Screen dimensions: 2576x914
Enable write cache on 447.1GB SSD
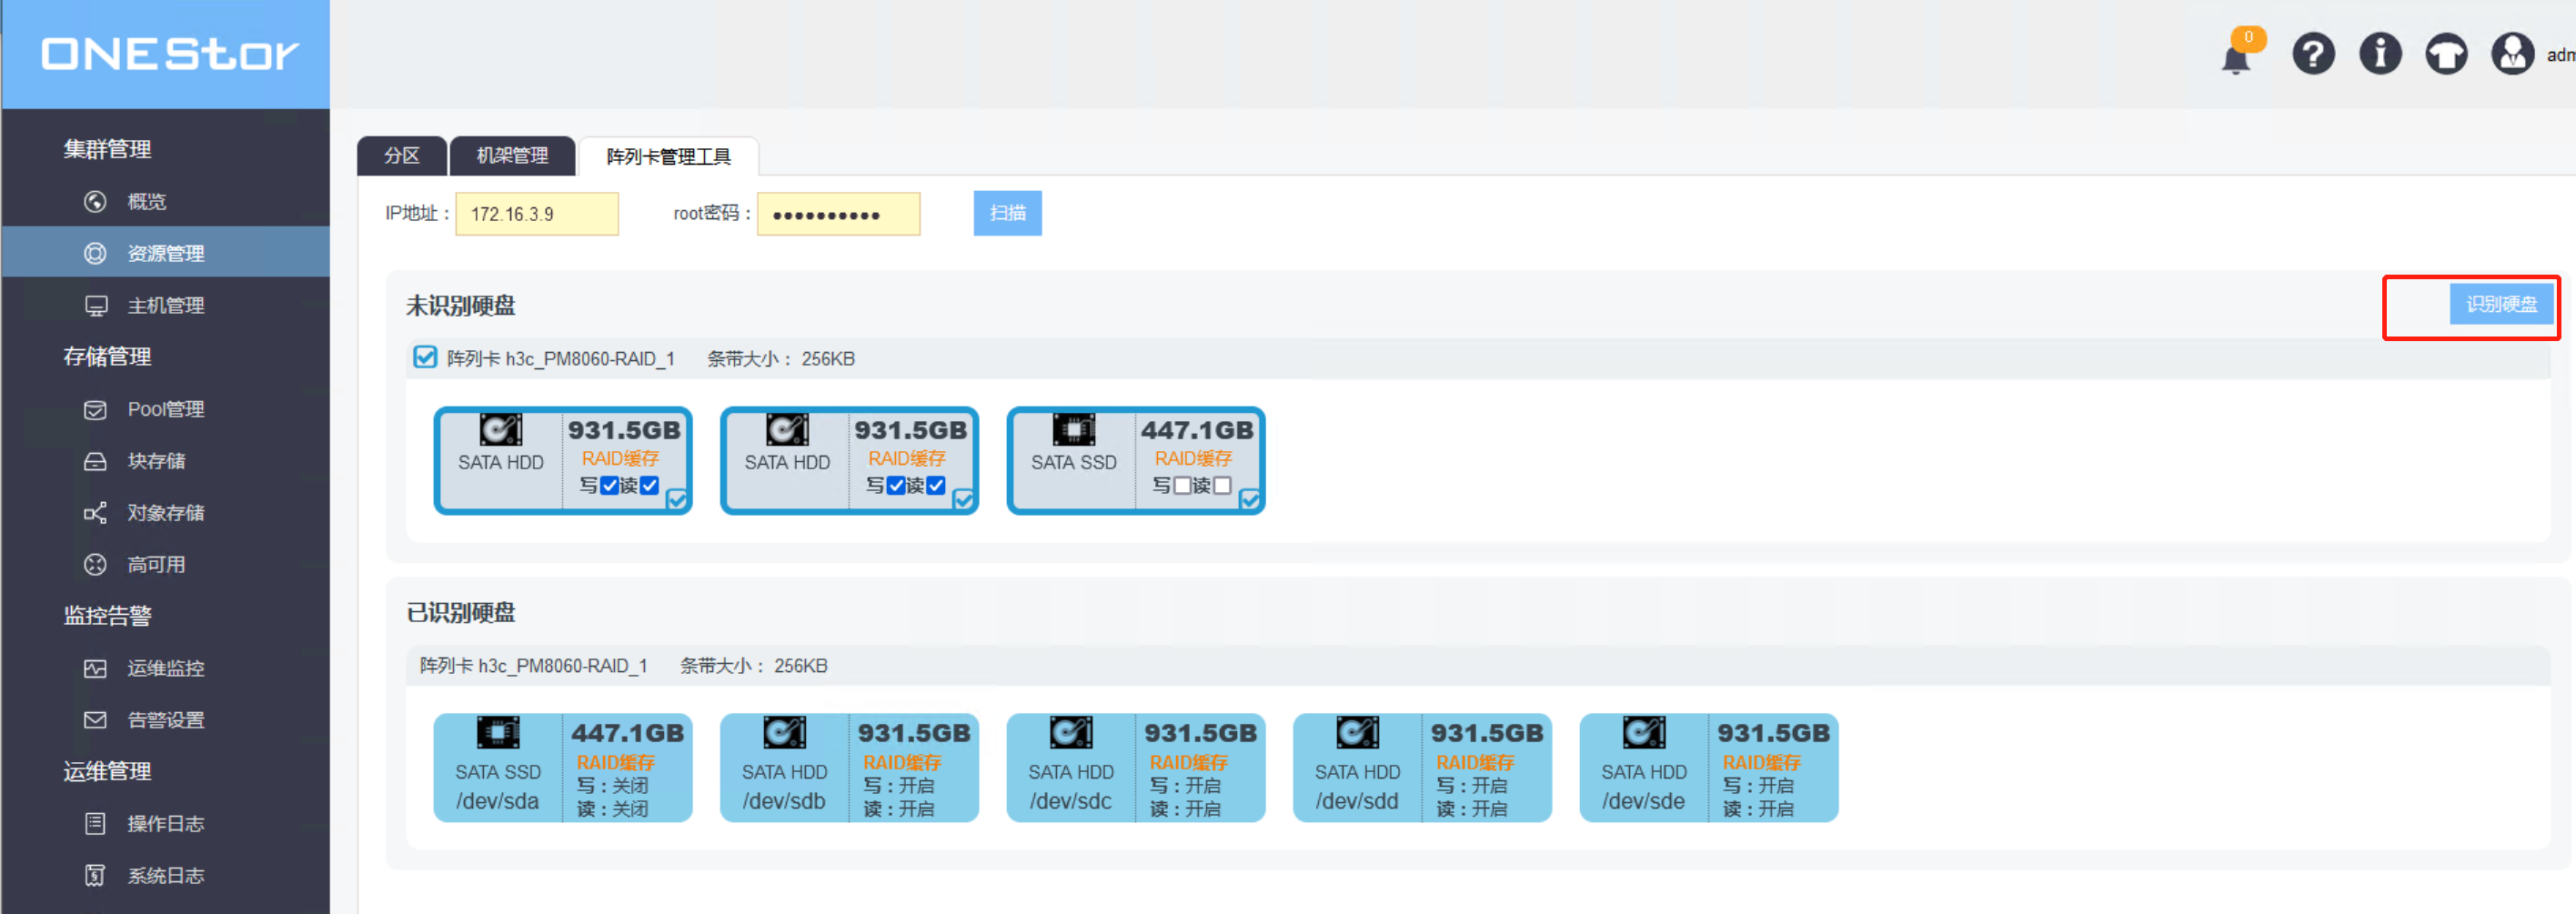[x=1182, y=486]
